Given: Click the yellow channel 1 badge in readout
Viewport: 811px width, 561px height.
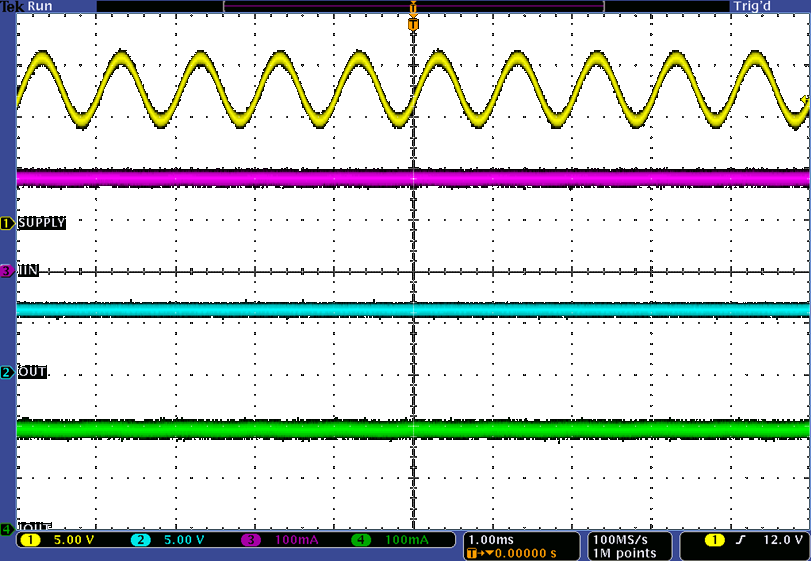Looking at the screenshot, I should click(31, 540).
